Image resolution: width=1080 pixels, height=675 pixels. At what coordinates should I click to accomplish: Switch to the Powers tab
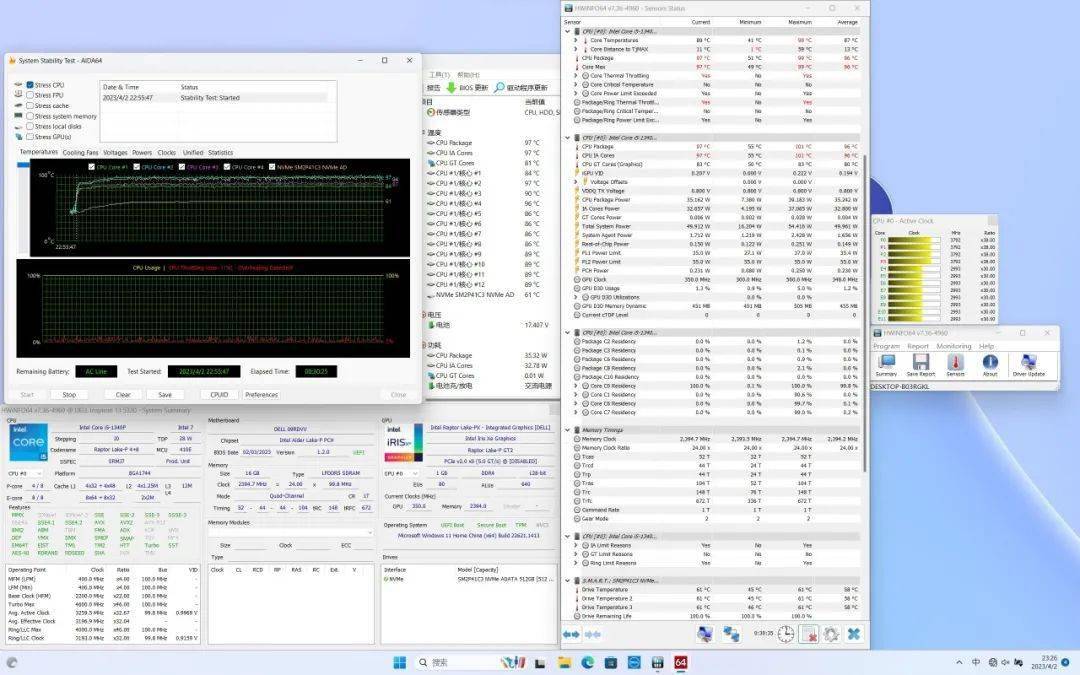pos(142,153)
